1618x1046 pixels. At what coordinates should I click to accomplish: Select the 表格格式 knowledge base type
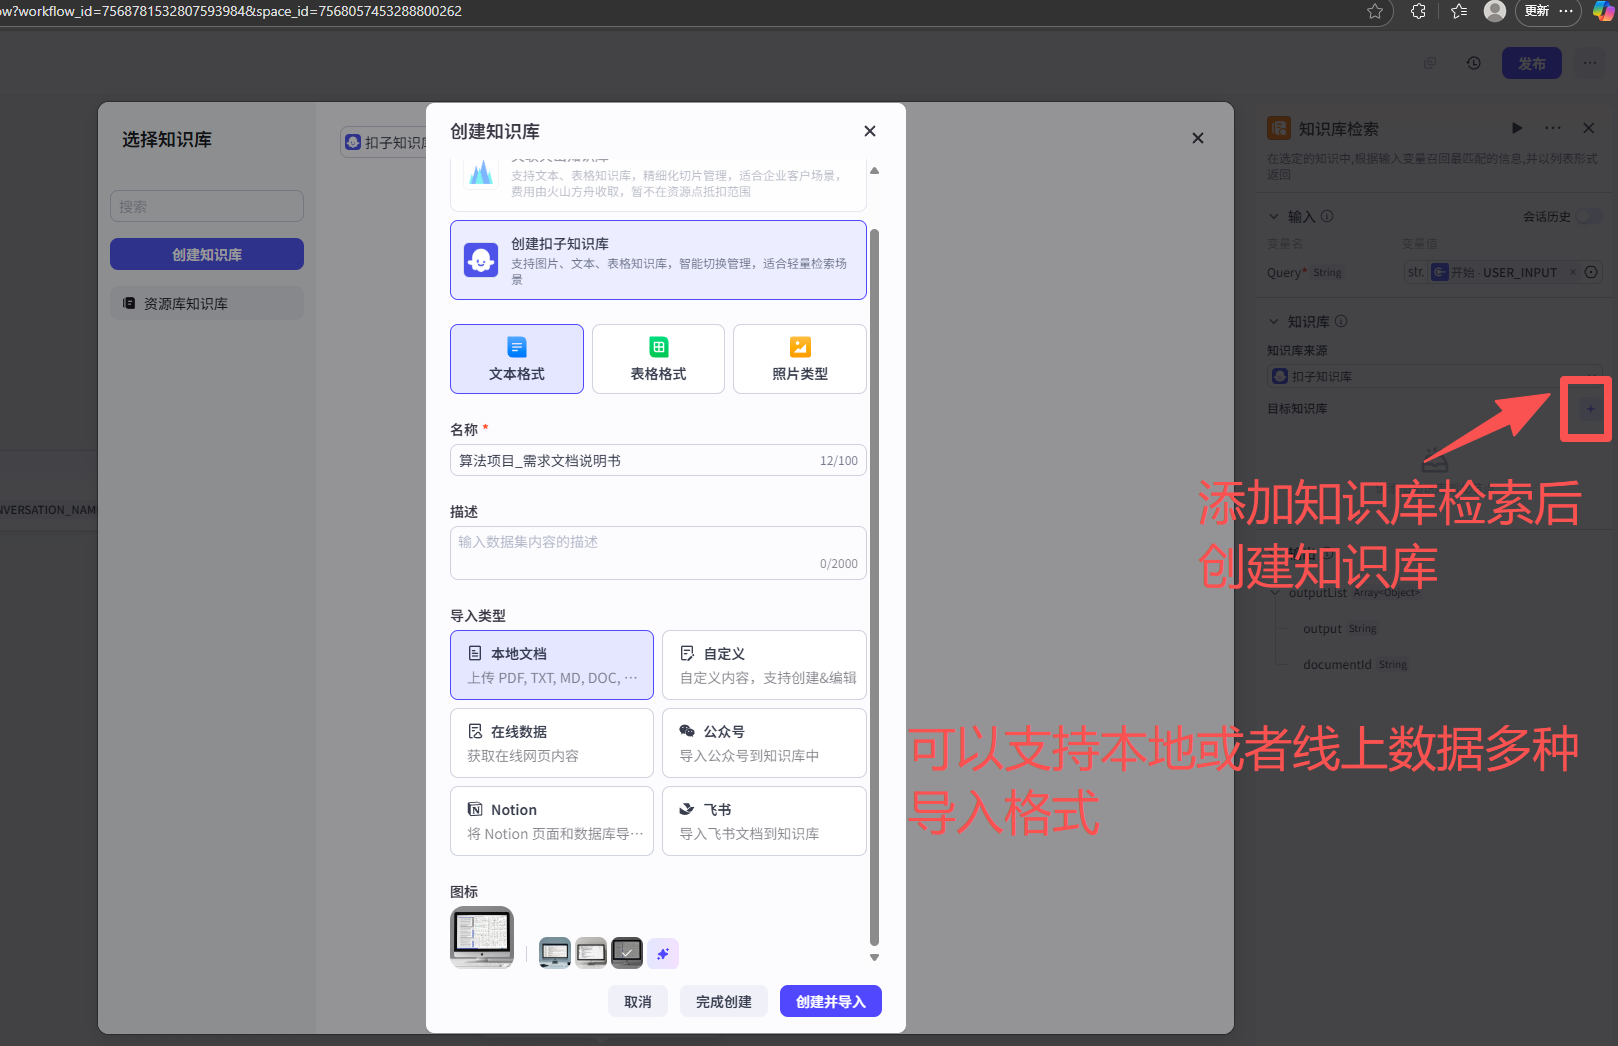[x=658, y=358]
